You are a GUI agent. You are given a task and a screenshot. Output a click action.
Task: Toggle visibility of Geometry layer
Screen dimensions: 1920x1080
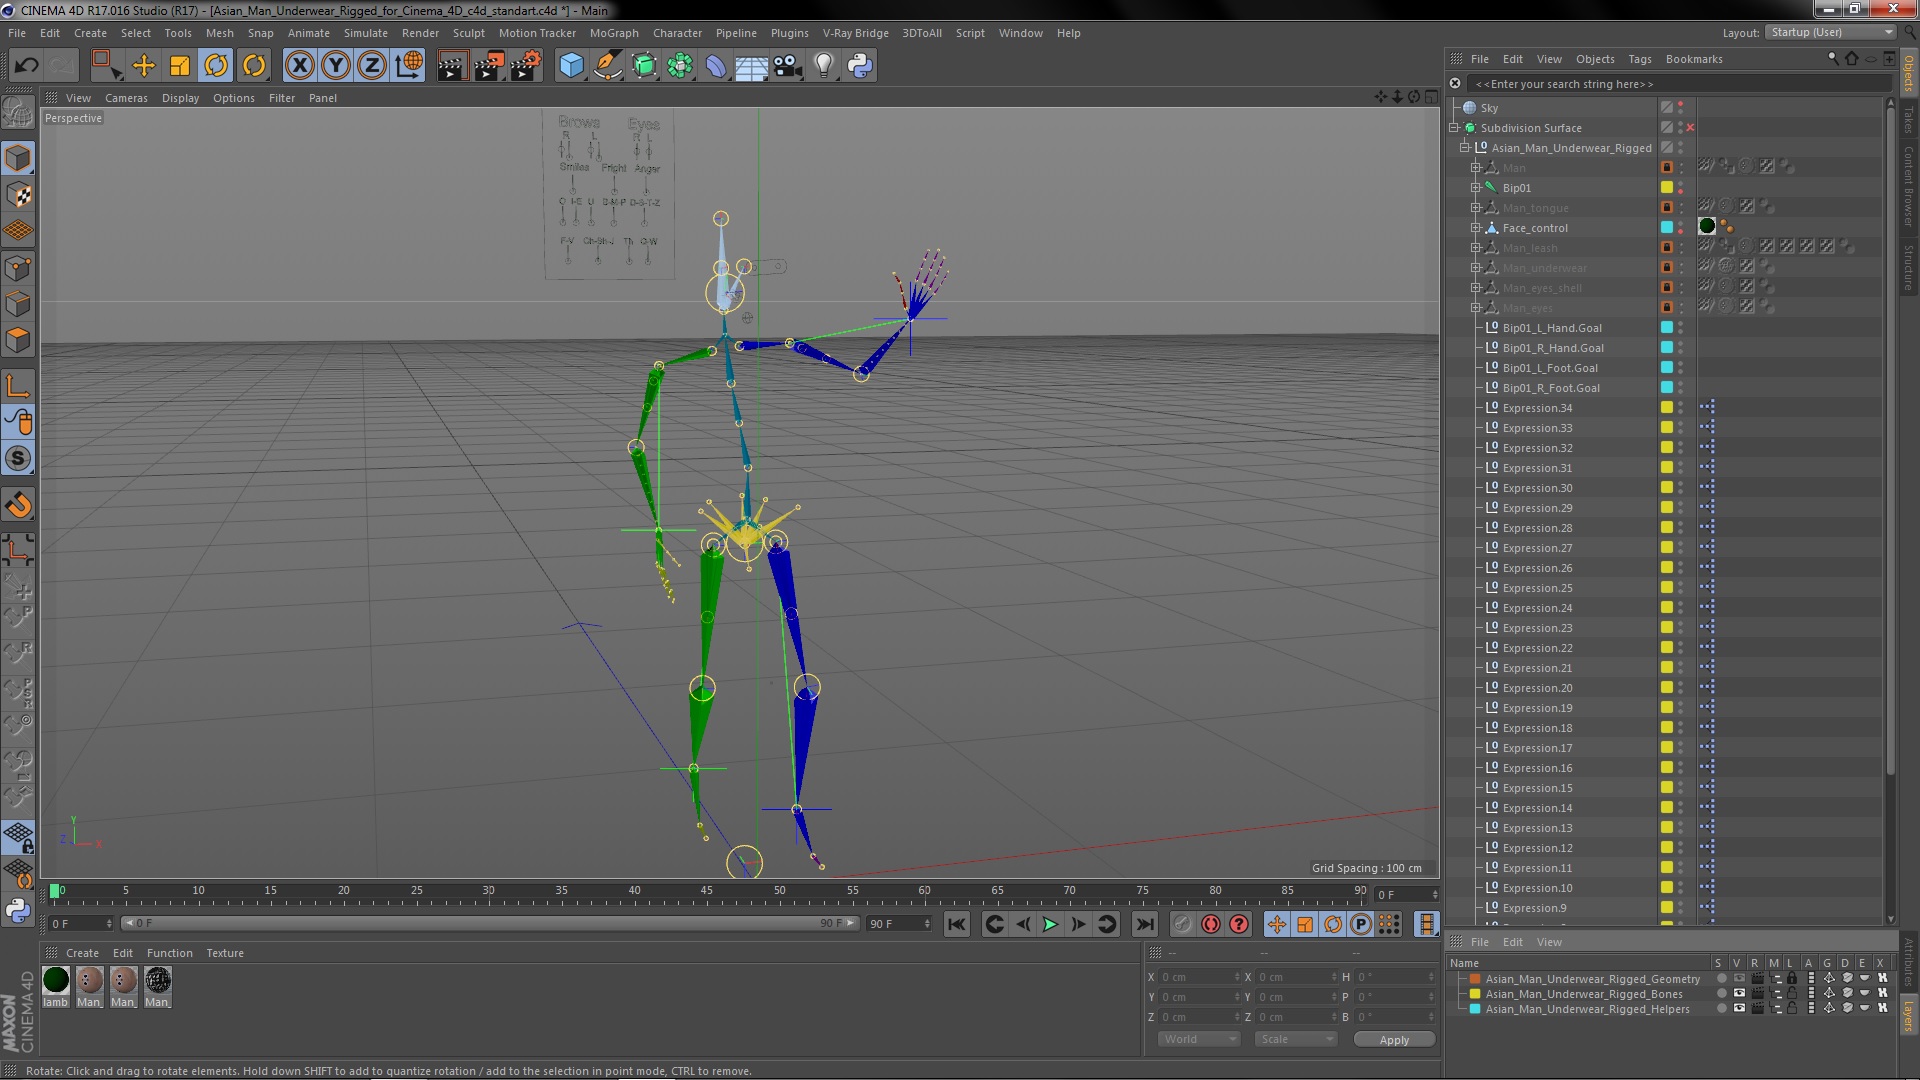(x=1739, y=979)
